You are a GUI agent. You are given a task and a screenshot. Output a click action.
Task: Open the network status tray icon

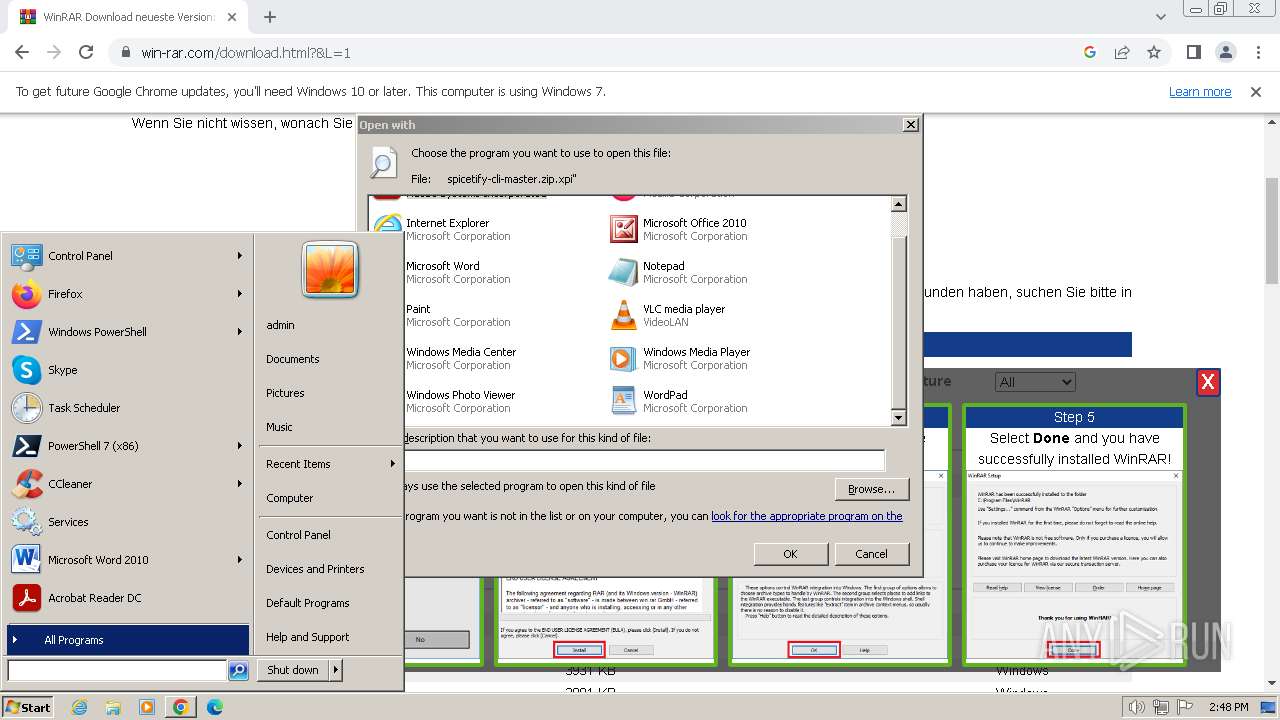click(1161, 708)
